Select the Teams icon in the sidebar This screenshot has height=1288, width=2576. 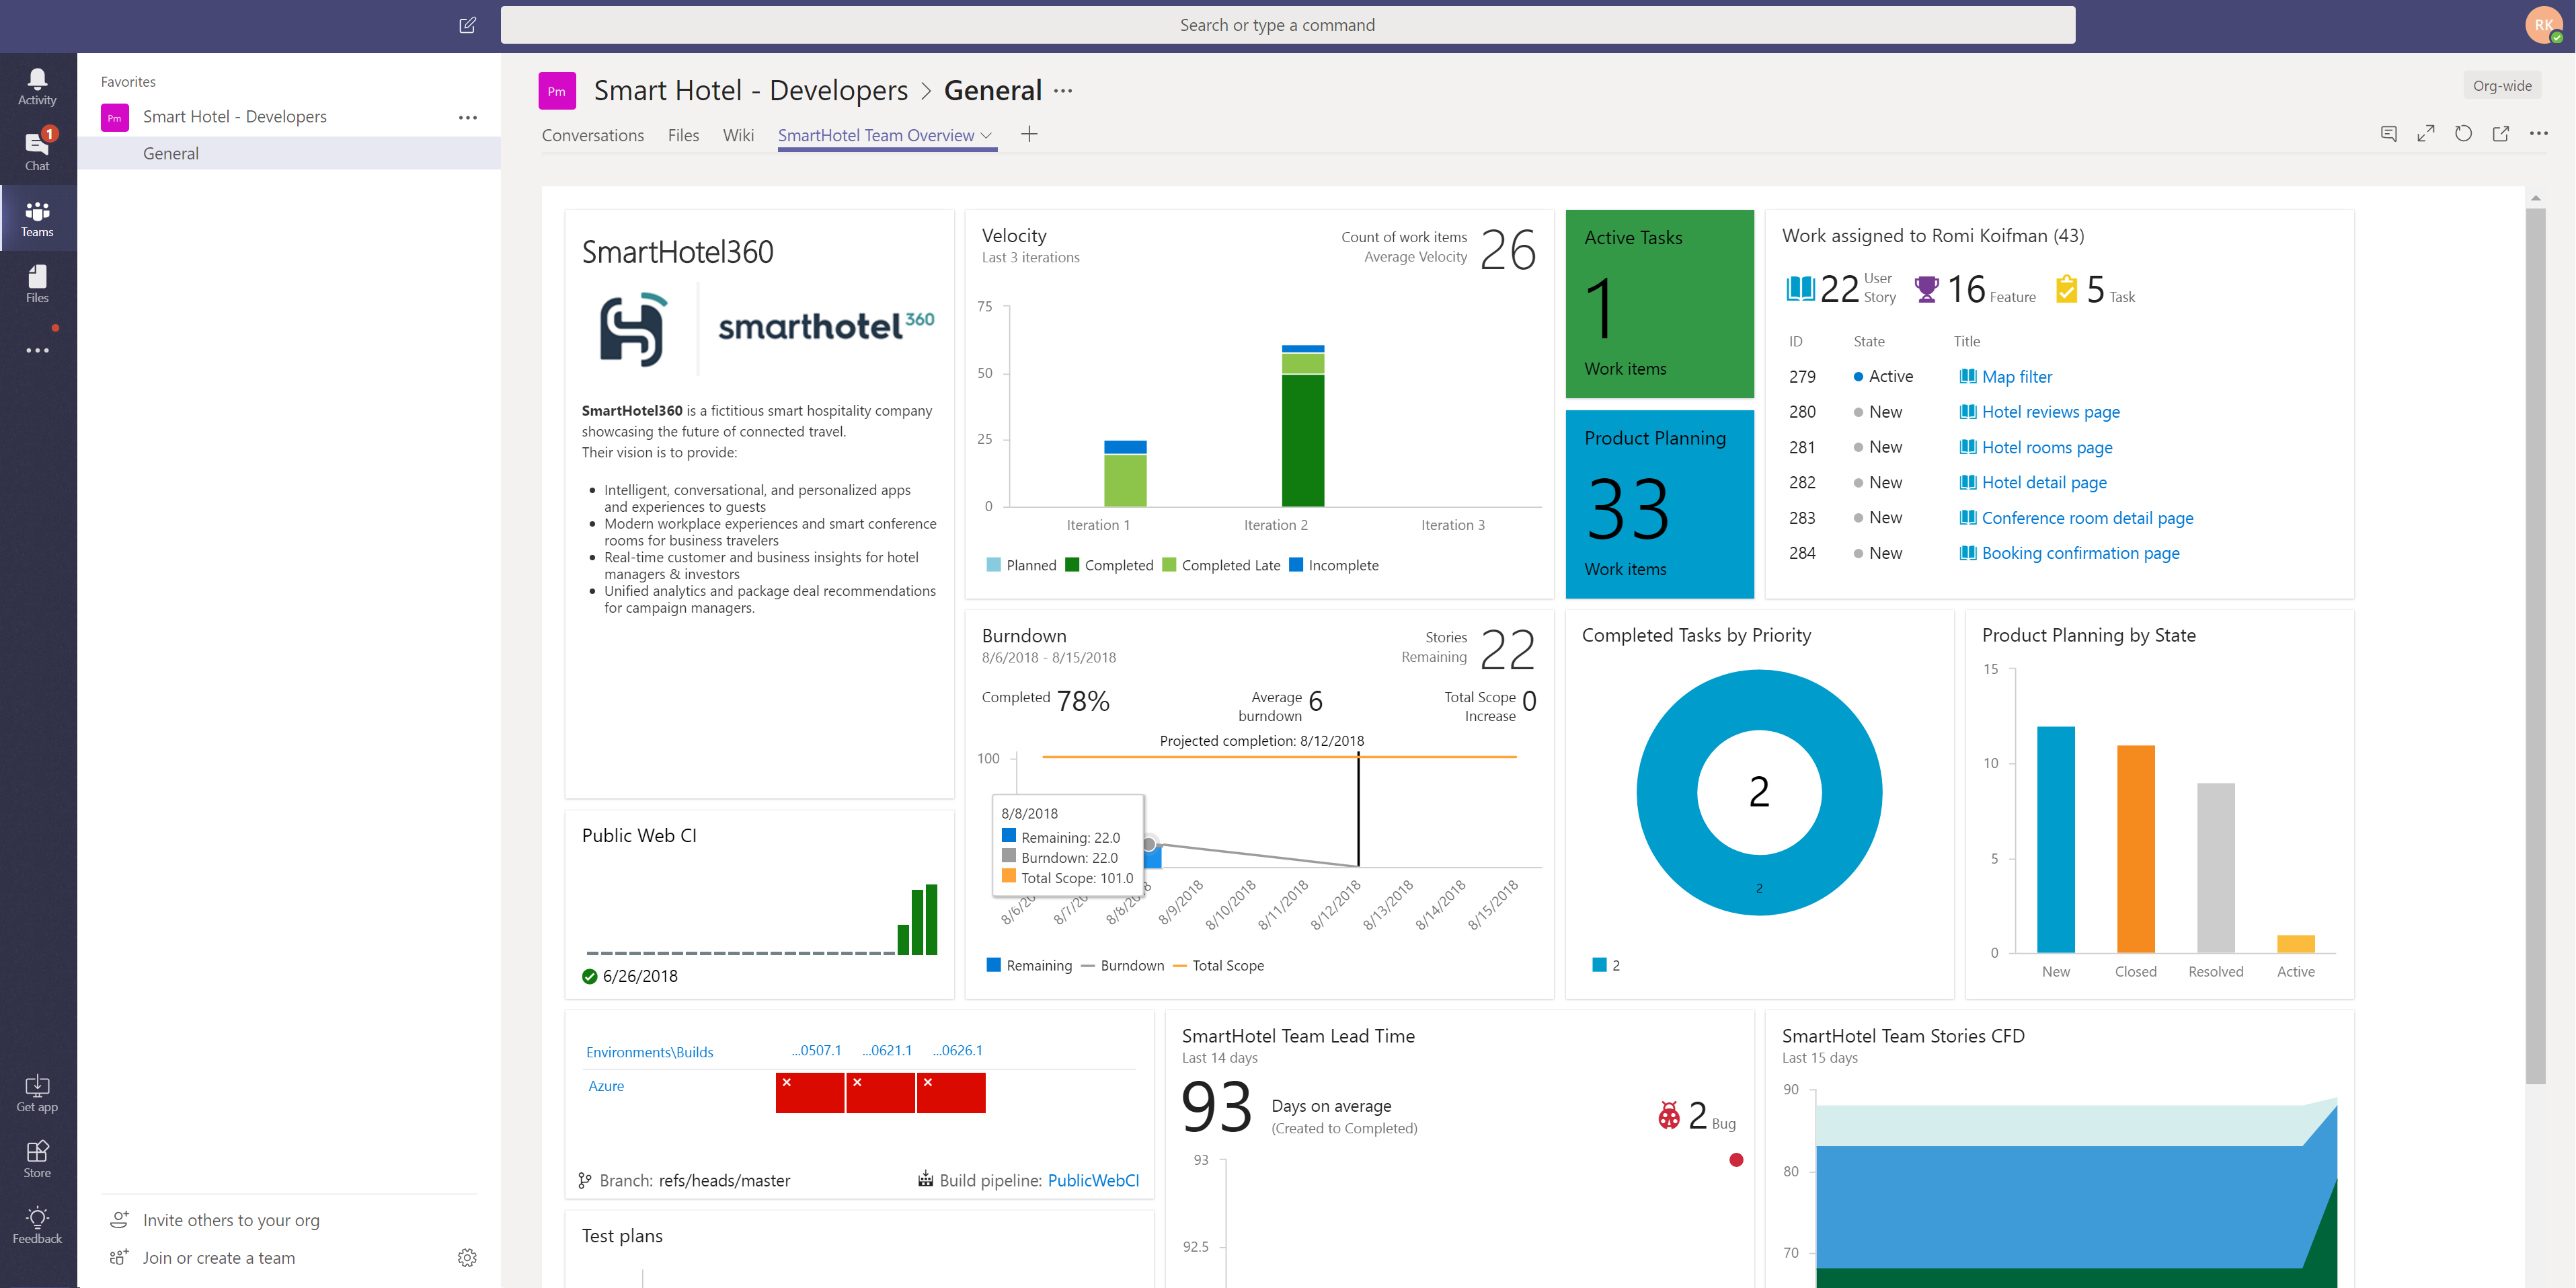point(37,218)
